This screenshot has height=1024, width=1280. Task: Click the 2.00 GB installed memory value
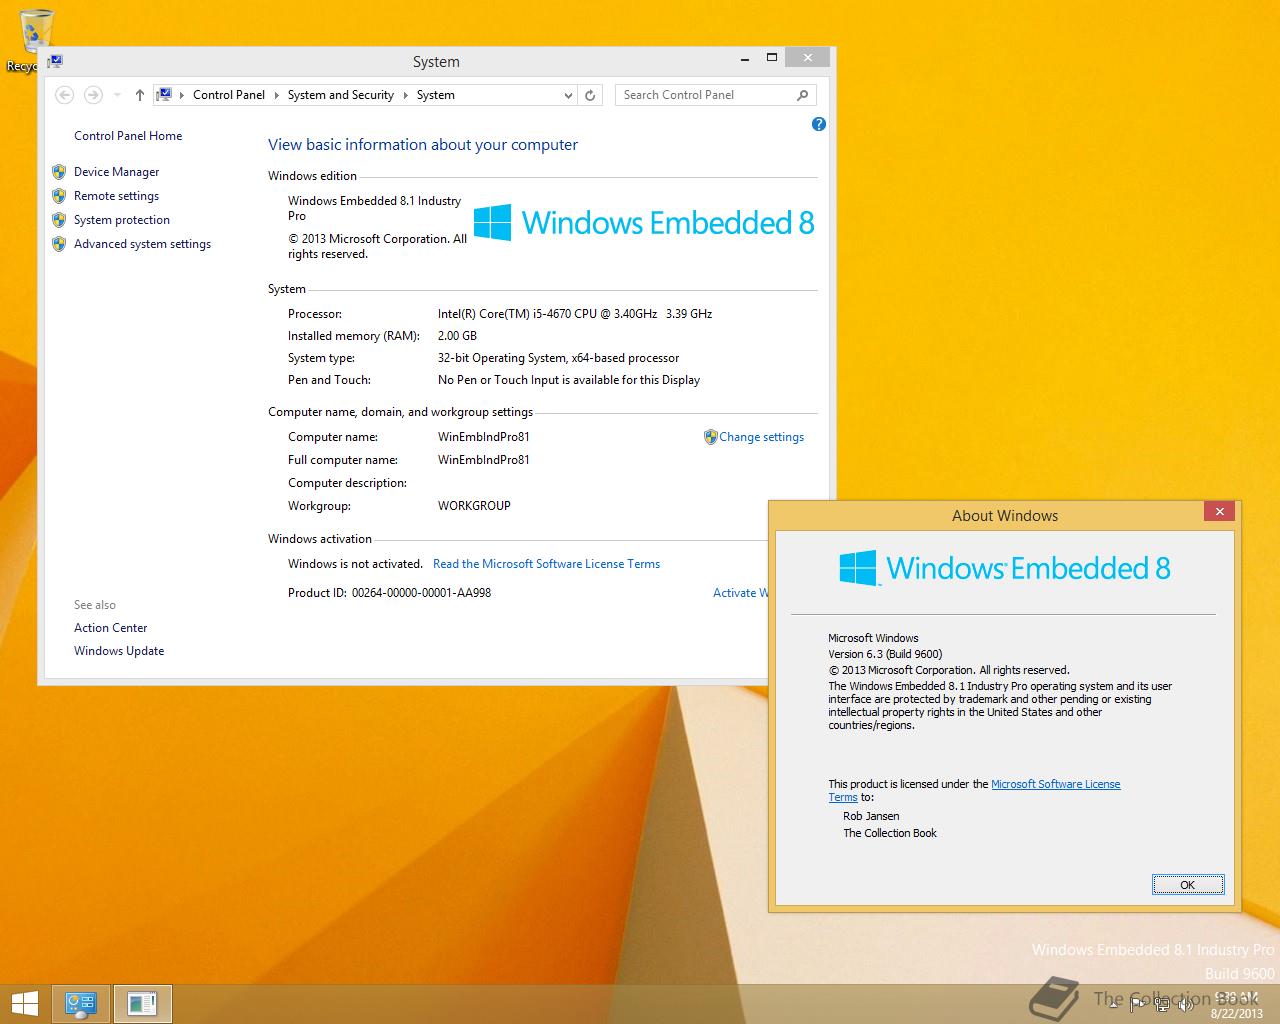coord(457,336)
